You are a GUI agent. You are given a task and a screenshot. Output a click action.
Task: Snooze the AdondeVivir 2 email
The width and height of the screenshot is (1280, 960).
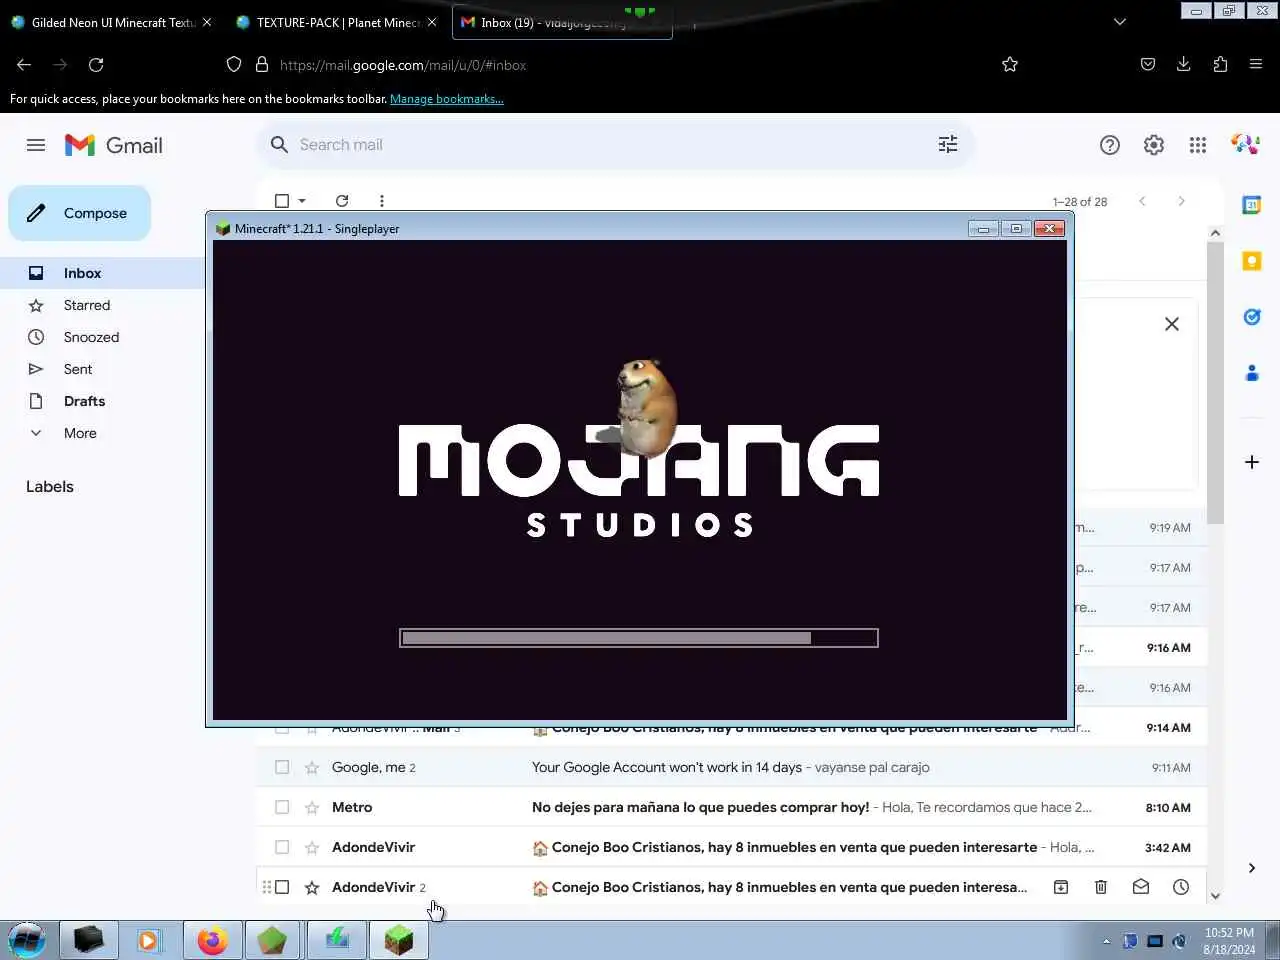click(x=1181, y=887)
